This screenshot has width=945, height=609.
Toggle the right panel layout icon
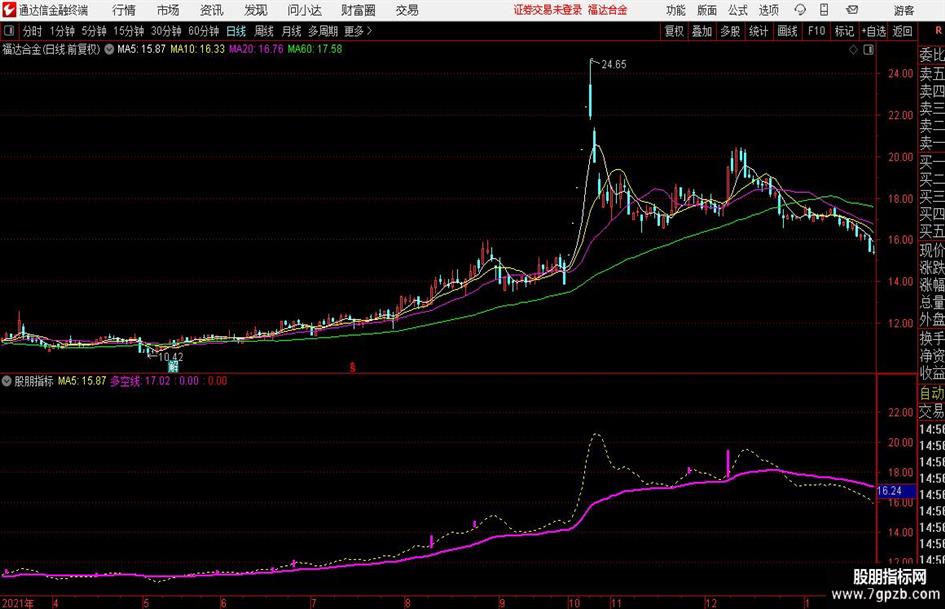pyautogui.click(x=868, y=50)
